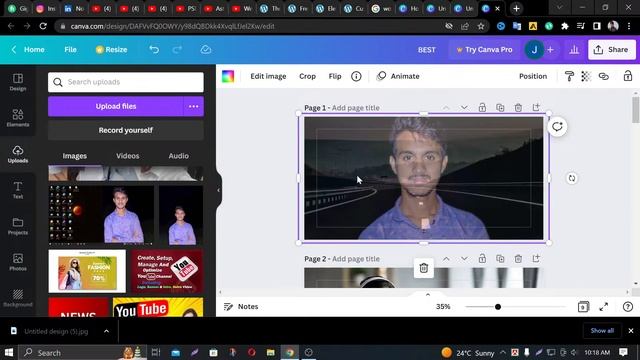The width and height of the screenshot is (640, 360).
Task: Add a page after Page 2 icon
Action: (536, 258)
